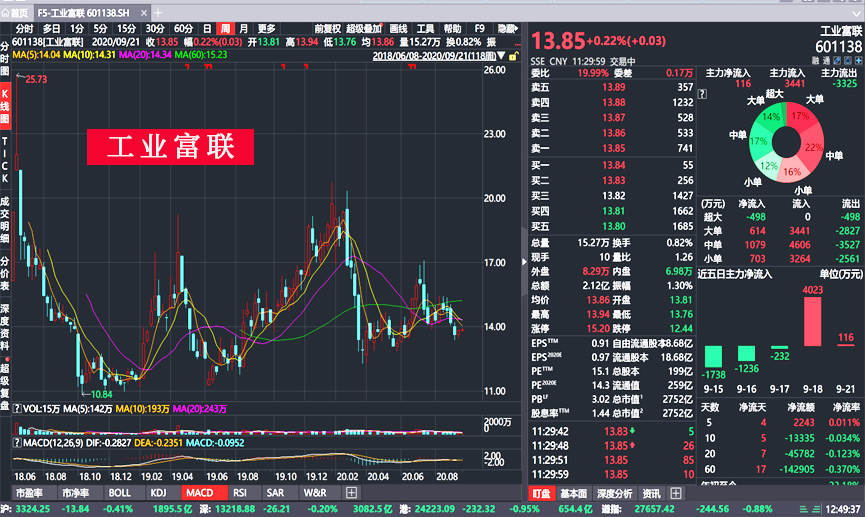Select the 5分 period
The height and width of the screenshot is (517, 865).
[100, 29]
